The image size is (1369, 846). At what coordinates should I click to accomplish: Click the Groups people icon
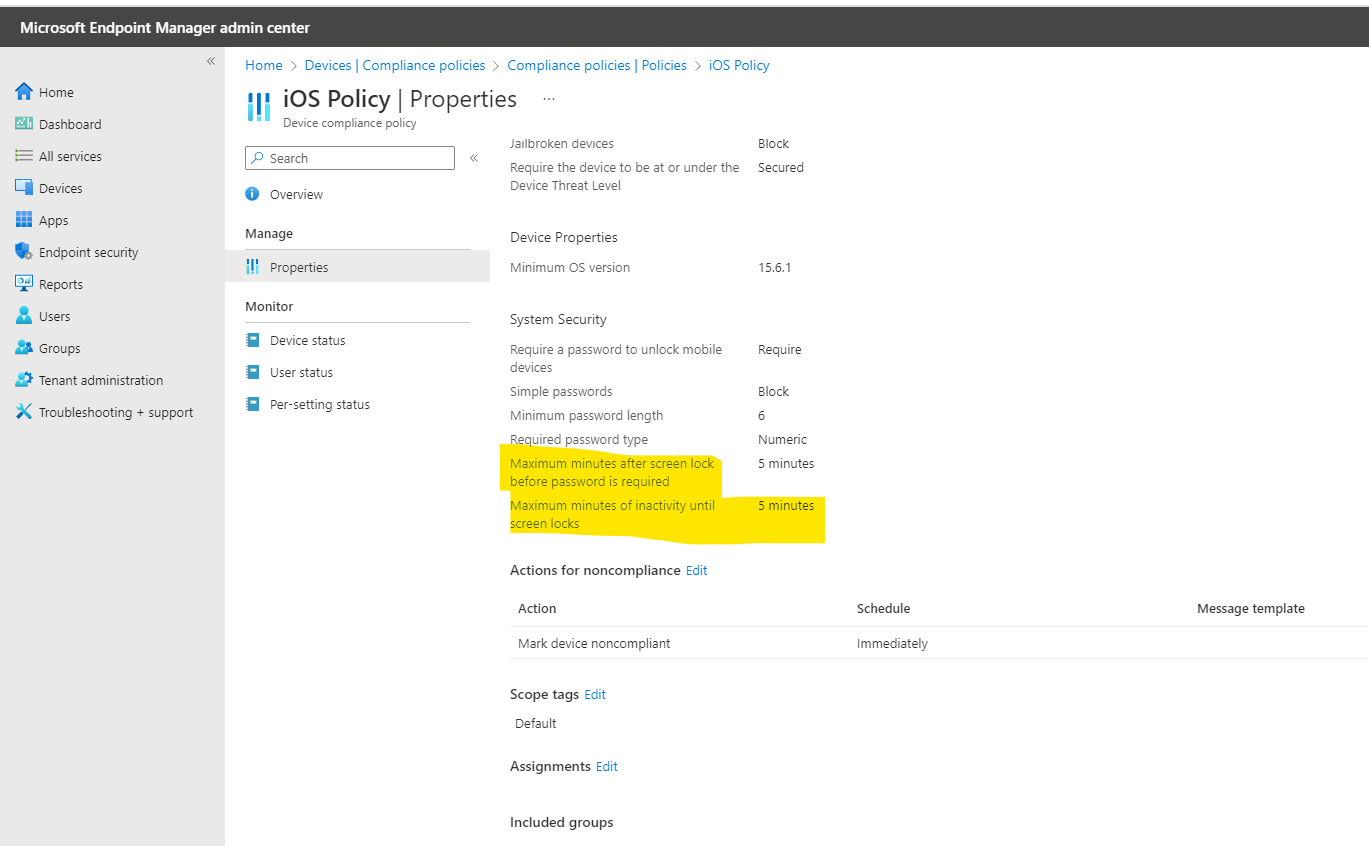coord(24,348)
